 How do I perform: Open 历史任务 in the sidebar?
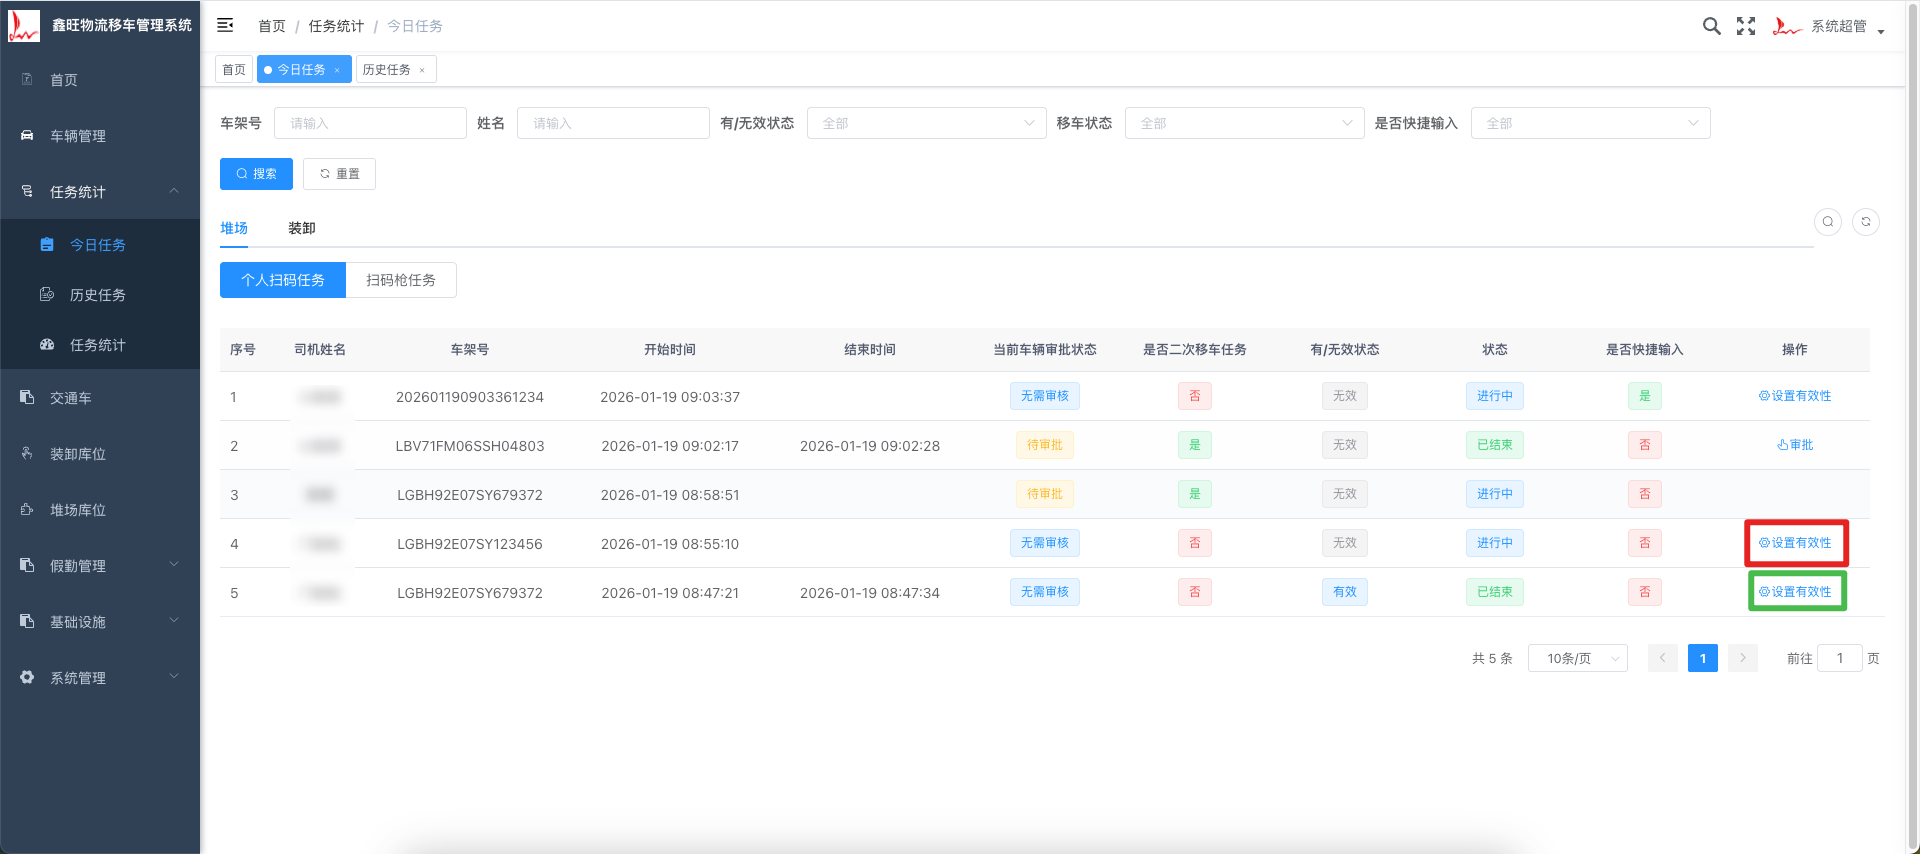point(98,294)
